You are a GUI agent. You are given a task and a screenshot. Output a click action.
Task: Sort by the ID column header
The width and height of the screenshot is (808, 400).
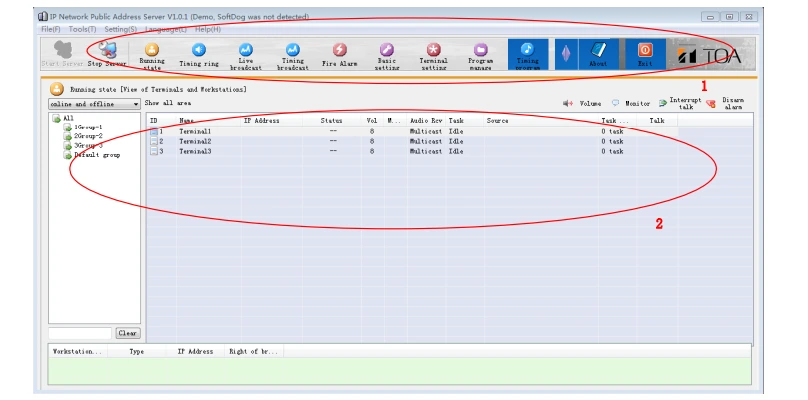coord(161,121)
